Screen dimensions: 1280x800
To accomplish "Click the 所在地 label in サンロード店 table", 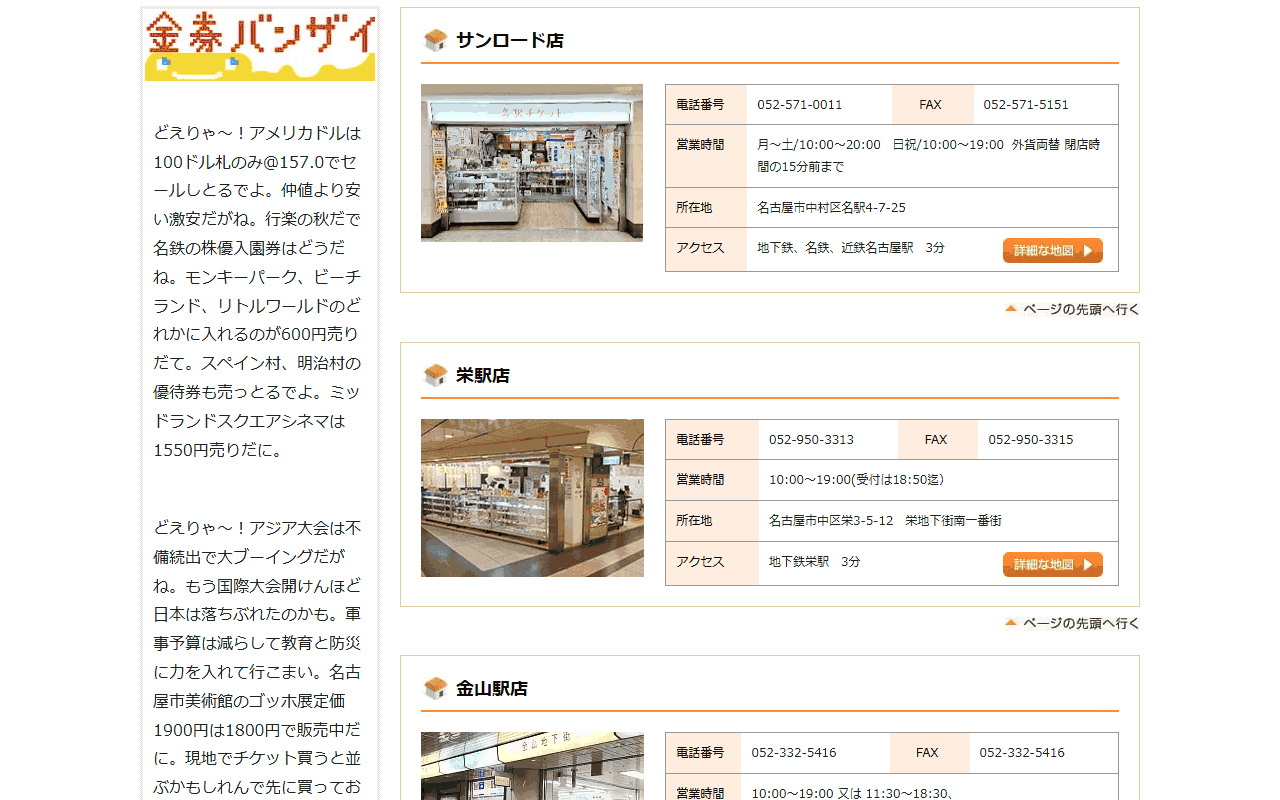I will [x=694, y=208].
